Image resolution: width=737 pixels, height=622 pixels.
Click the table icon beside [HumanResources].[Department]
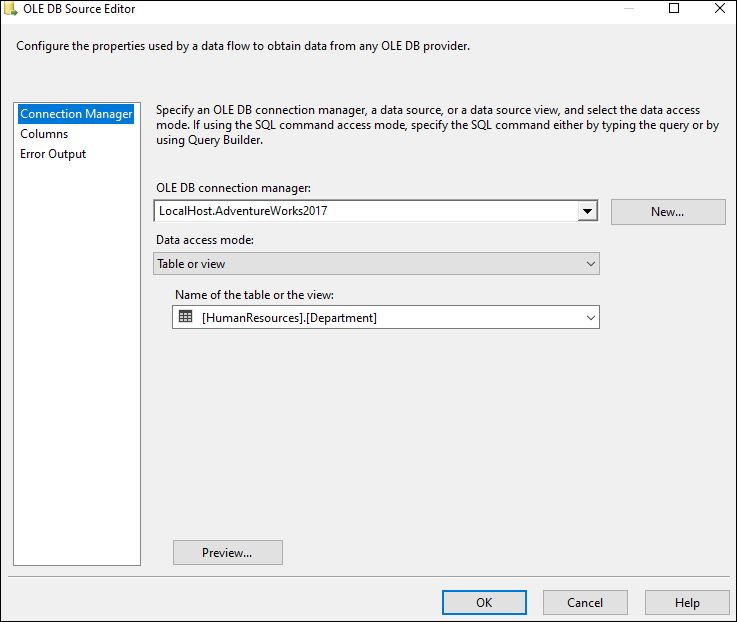pyautogui.click(x=186, y=317)
